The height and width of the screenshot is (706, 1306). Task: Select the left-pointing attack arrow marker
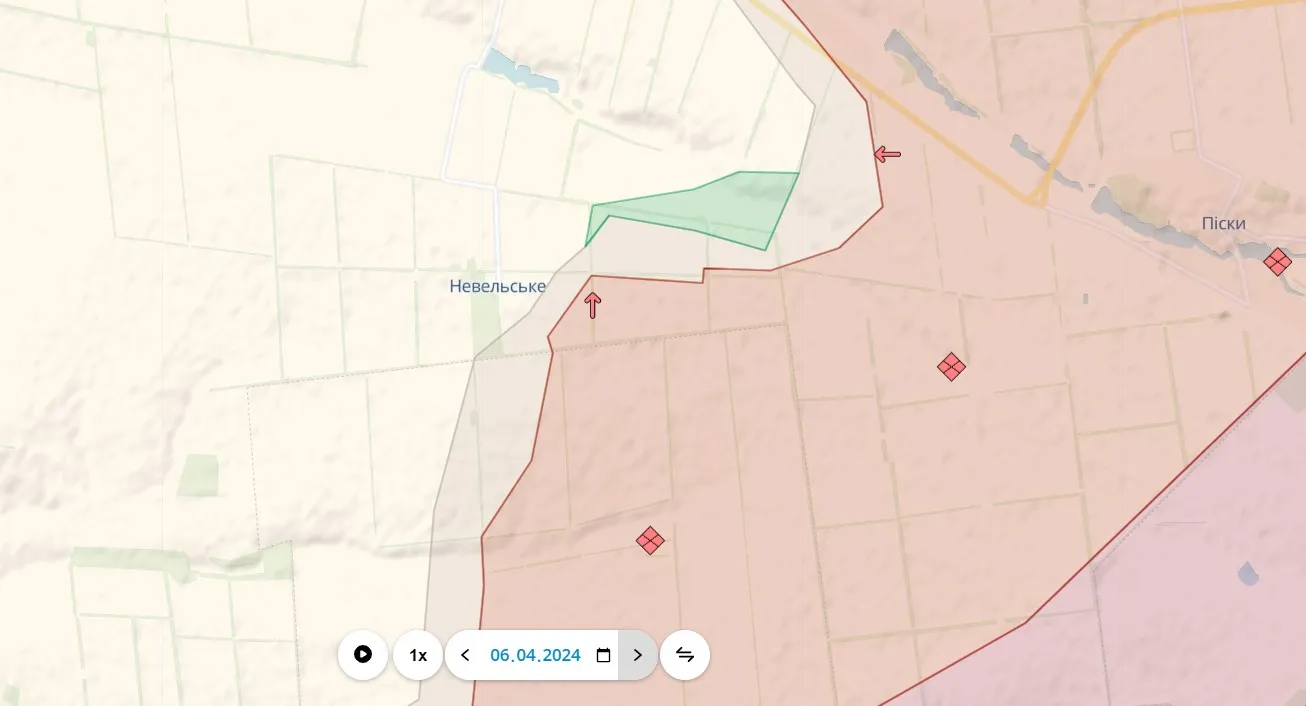[887, 154]
